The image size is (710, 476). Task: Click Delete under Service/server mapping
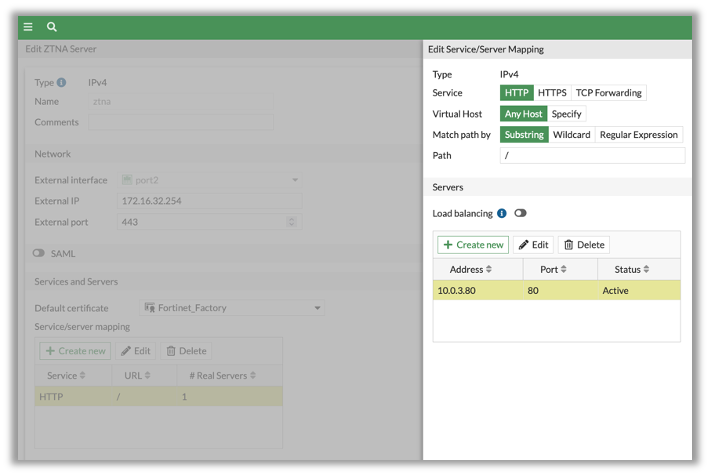[186, 351]
